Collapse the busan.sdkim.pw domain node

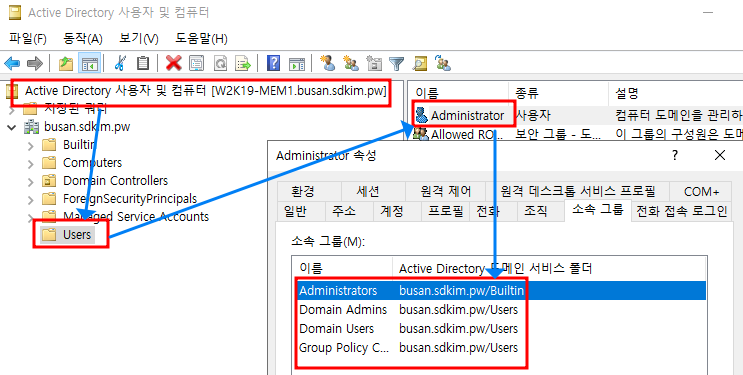[12, 127]
